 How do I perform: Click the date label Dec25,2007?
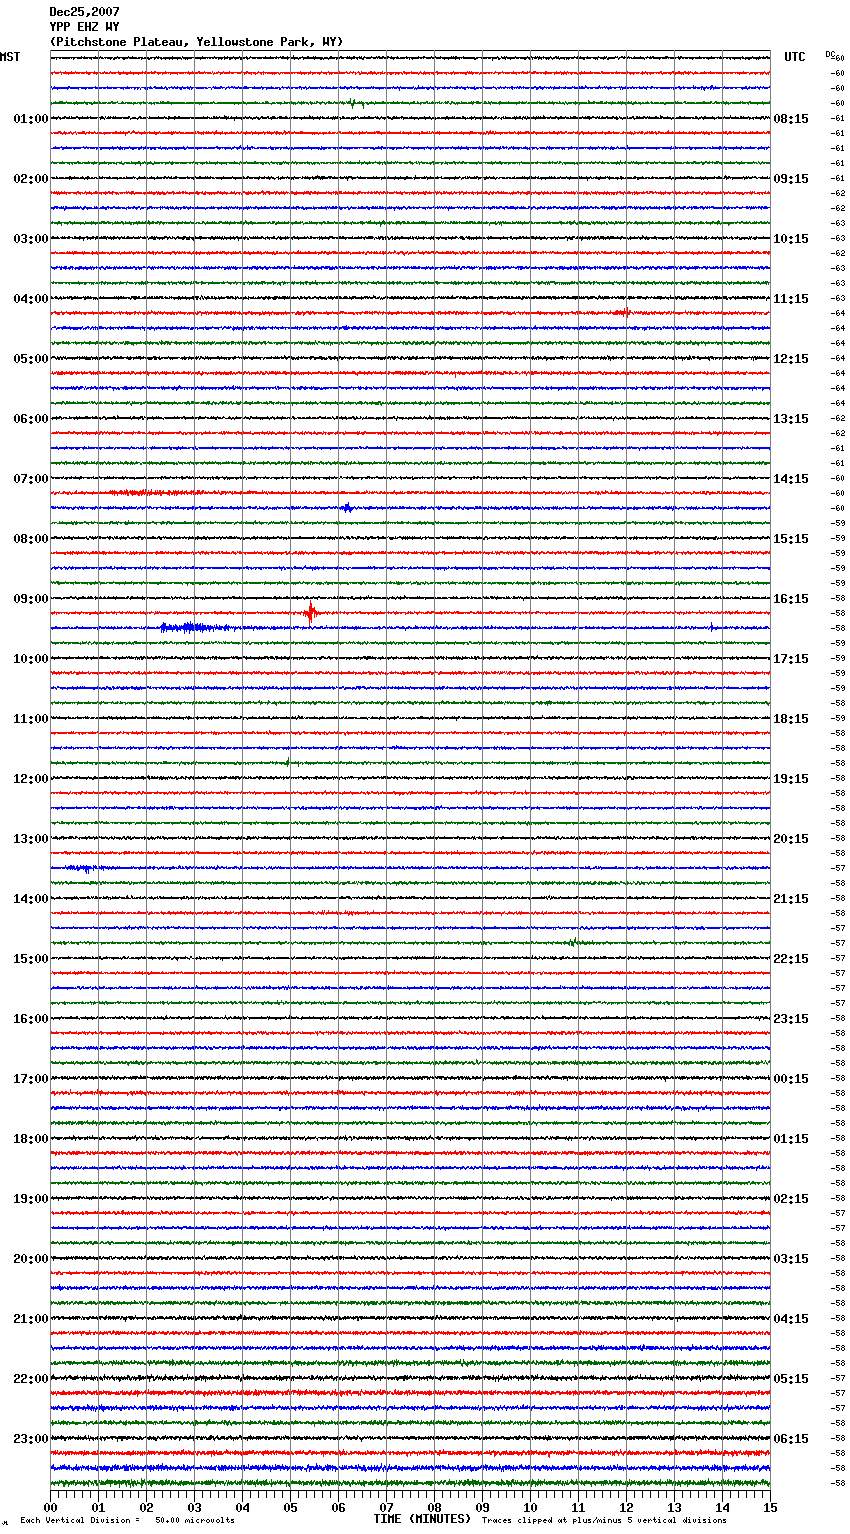[x=84, y=12]
